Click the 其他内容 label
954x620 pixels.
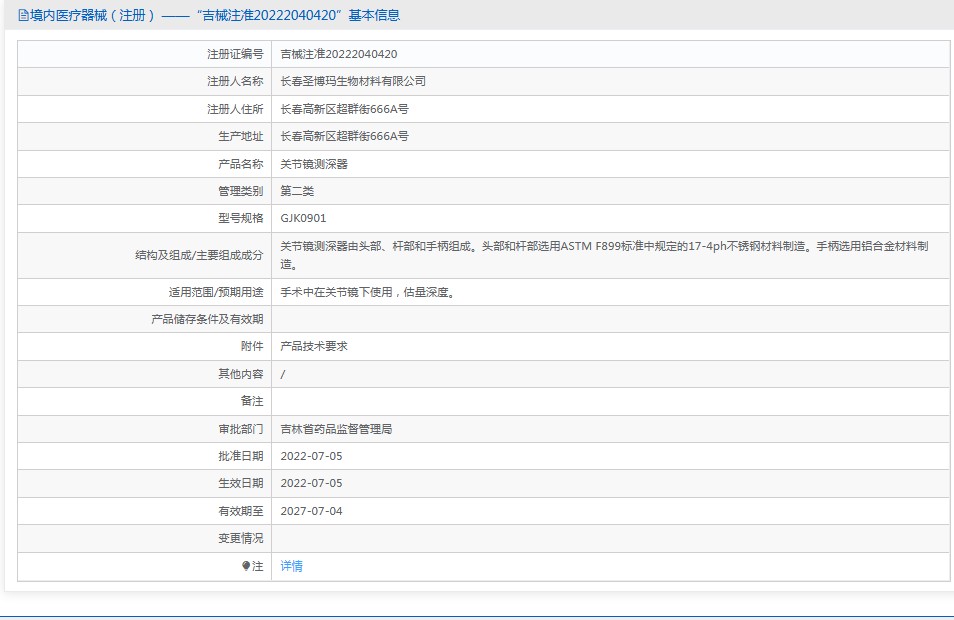coord(240,374)
